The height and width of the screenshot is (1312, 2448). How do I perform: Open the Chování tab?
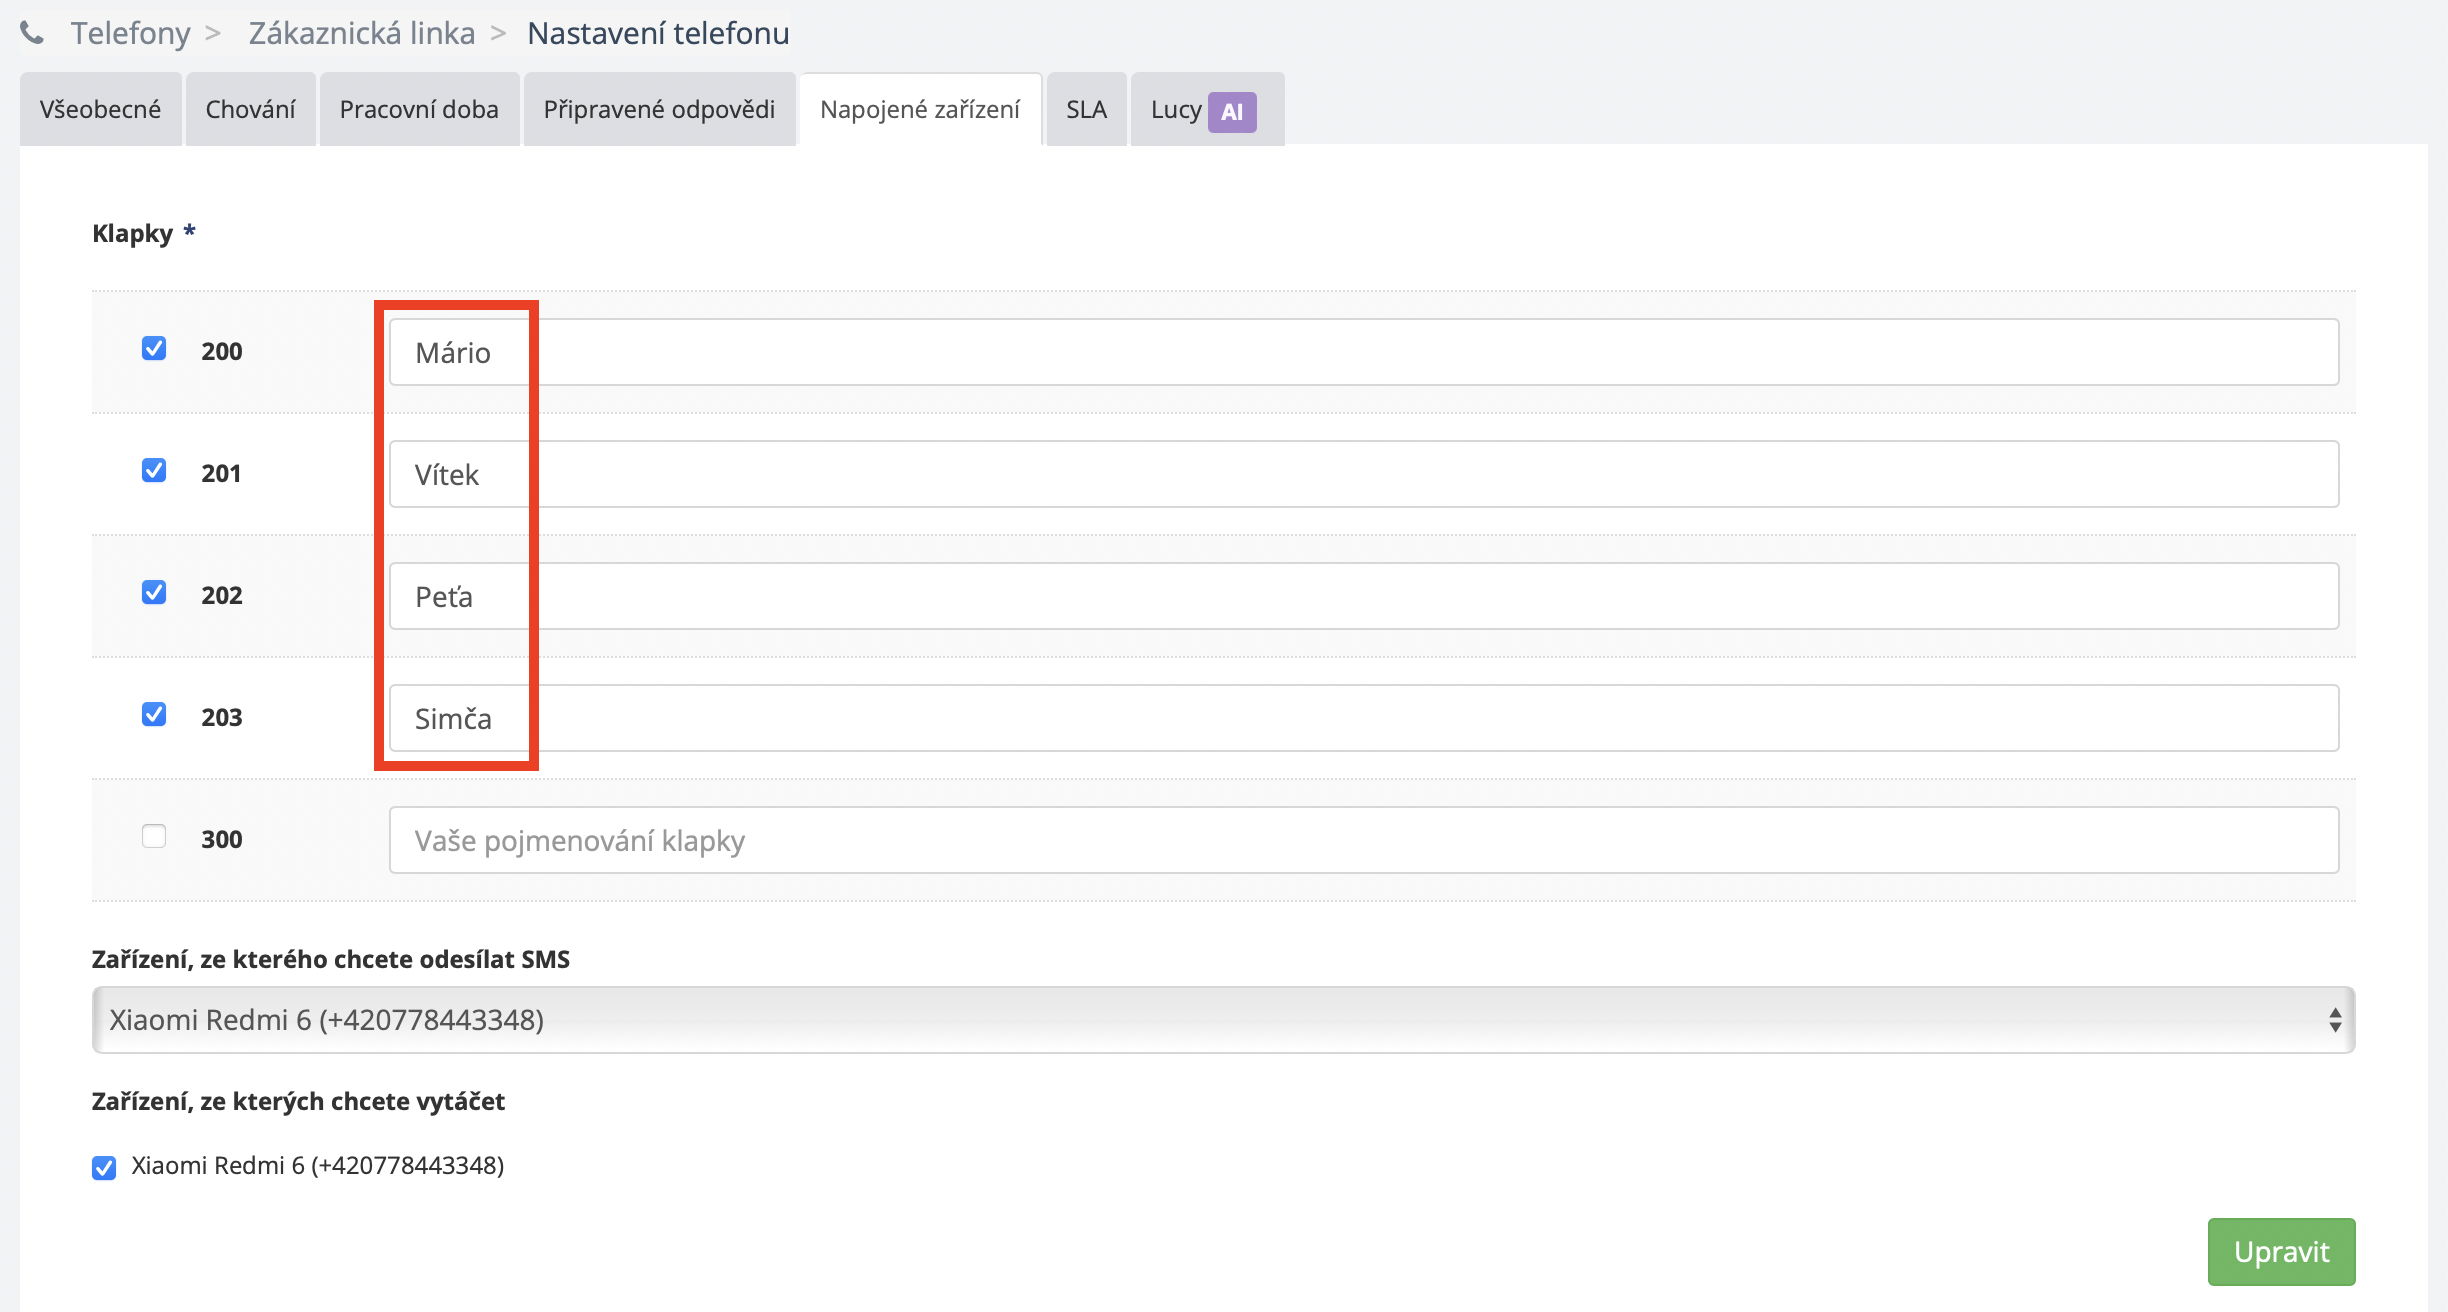click(250, 109)
